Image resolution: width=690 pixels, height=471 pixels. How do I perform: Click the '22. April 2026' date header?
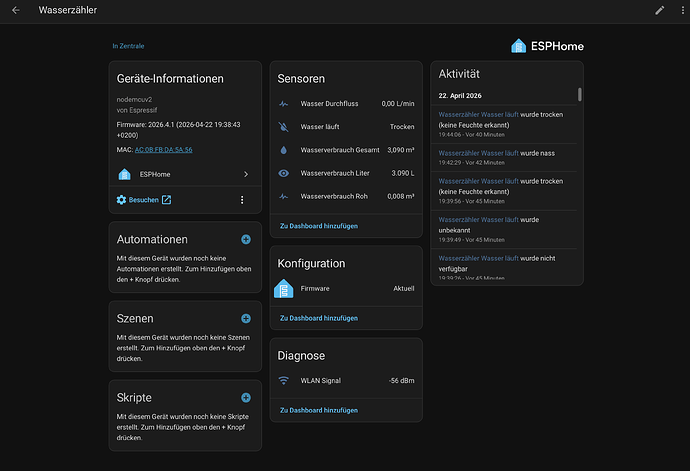[x=460, y=96]
